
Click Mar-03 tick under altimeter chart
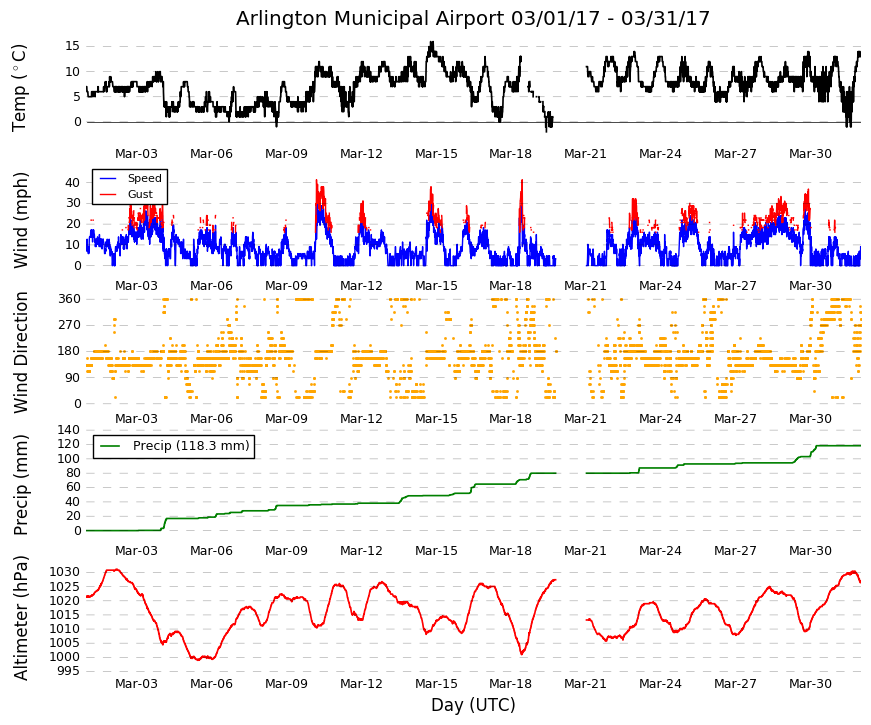pyautogui.click(x=136, y=684)
